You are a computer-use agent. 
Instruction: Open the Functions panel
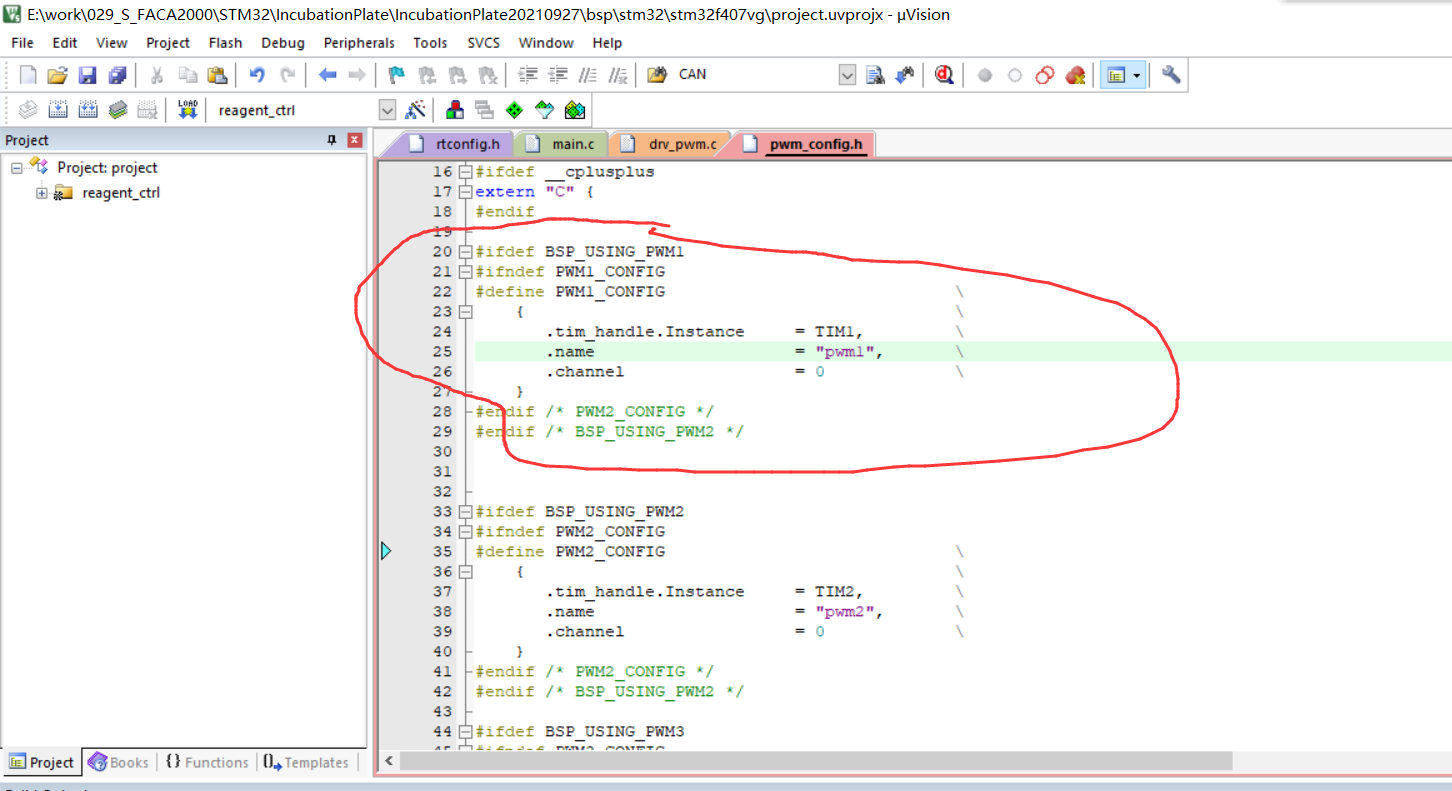pos(207,762)
